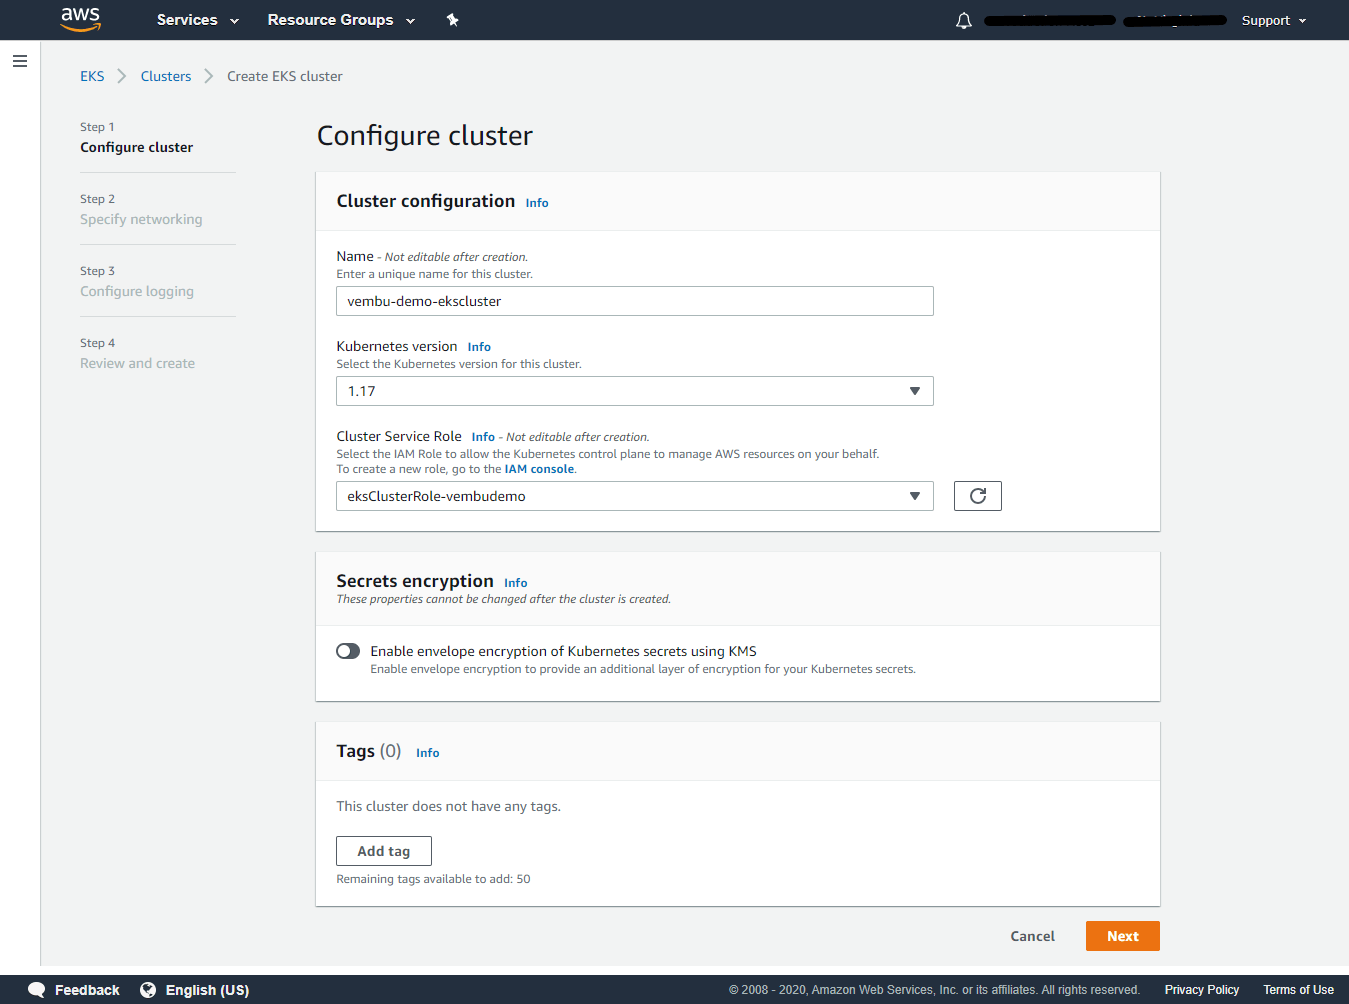Click the cluster Name input field

[635, 301]
